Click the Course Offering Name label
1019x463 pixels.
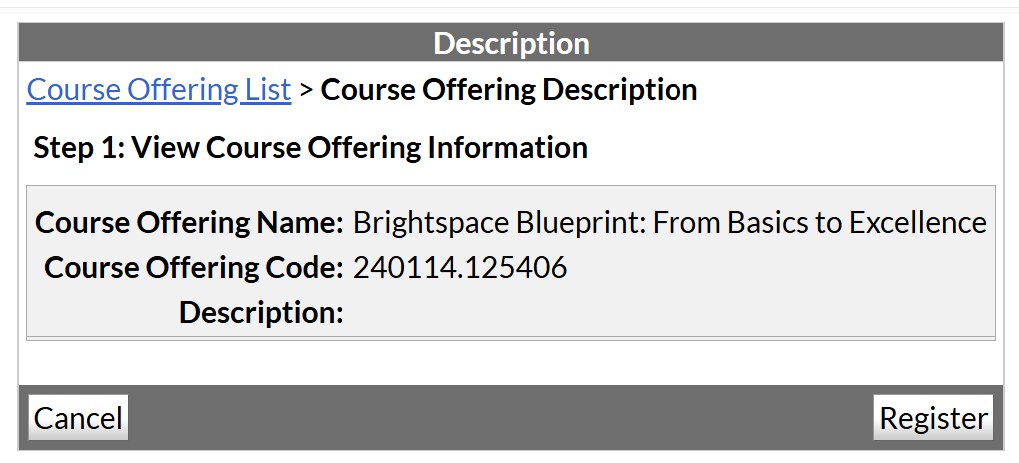[x=189, y=222]
